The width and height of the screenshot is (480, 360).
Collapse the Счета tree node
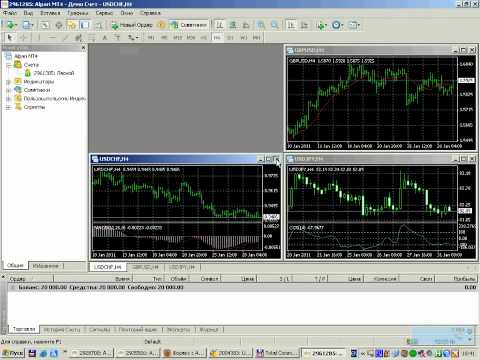point(9,65)
